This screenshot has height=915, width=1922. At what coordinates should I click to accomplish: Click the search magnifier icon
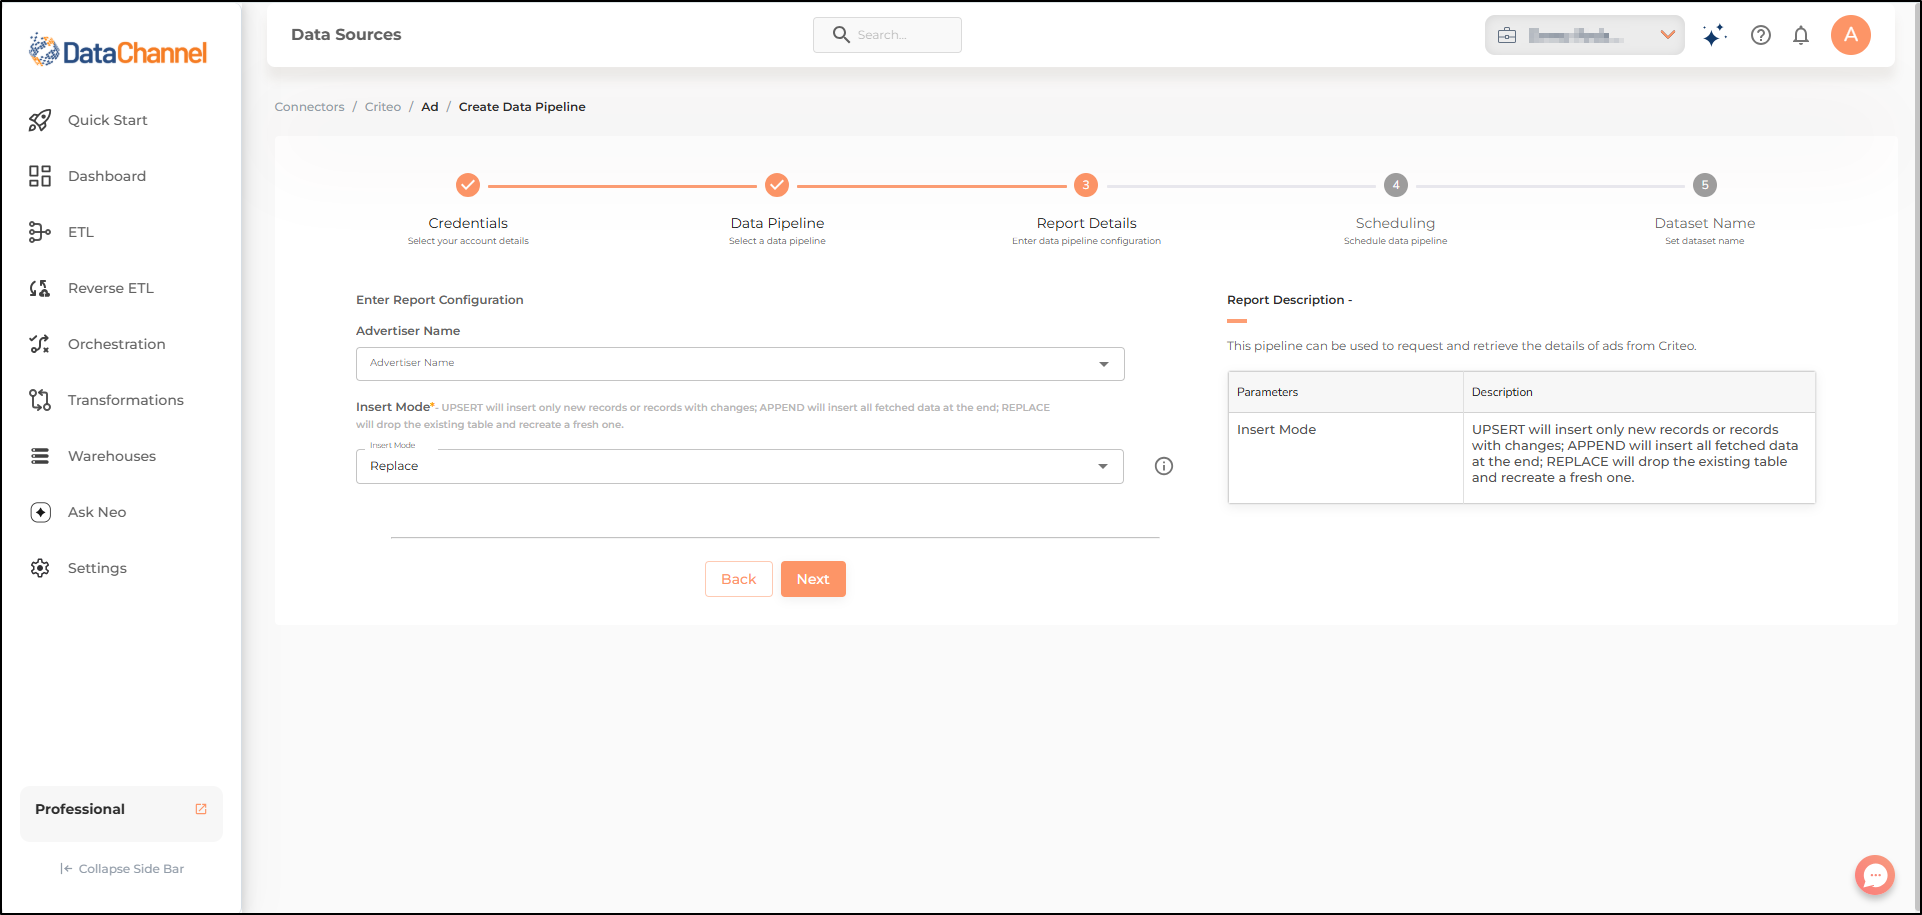pos(841,35)
